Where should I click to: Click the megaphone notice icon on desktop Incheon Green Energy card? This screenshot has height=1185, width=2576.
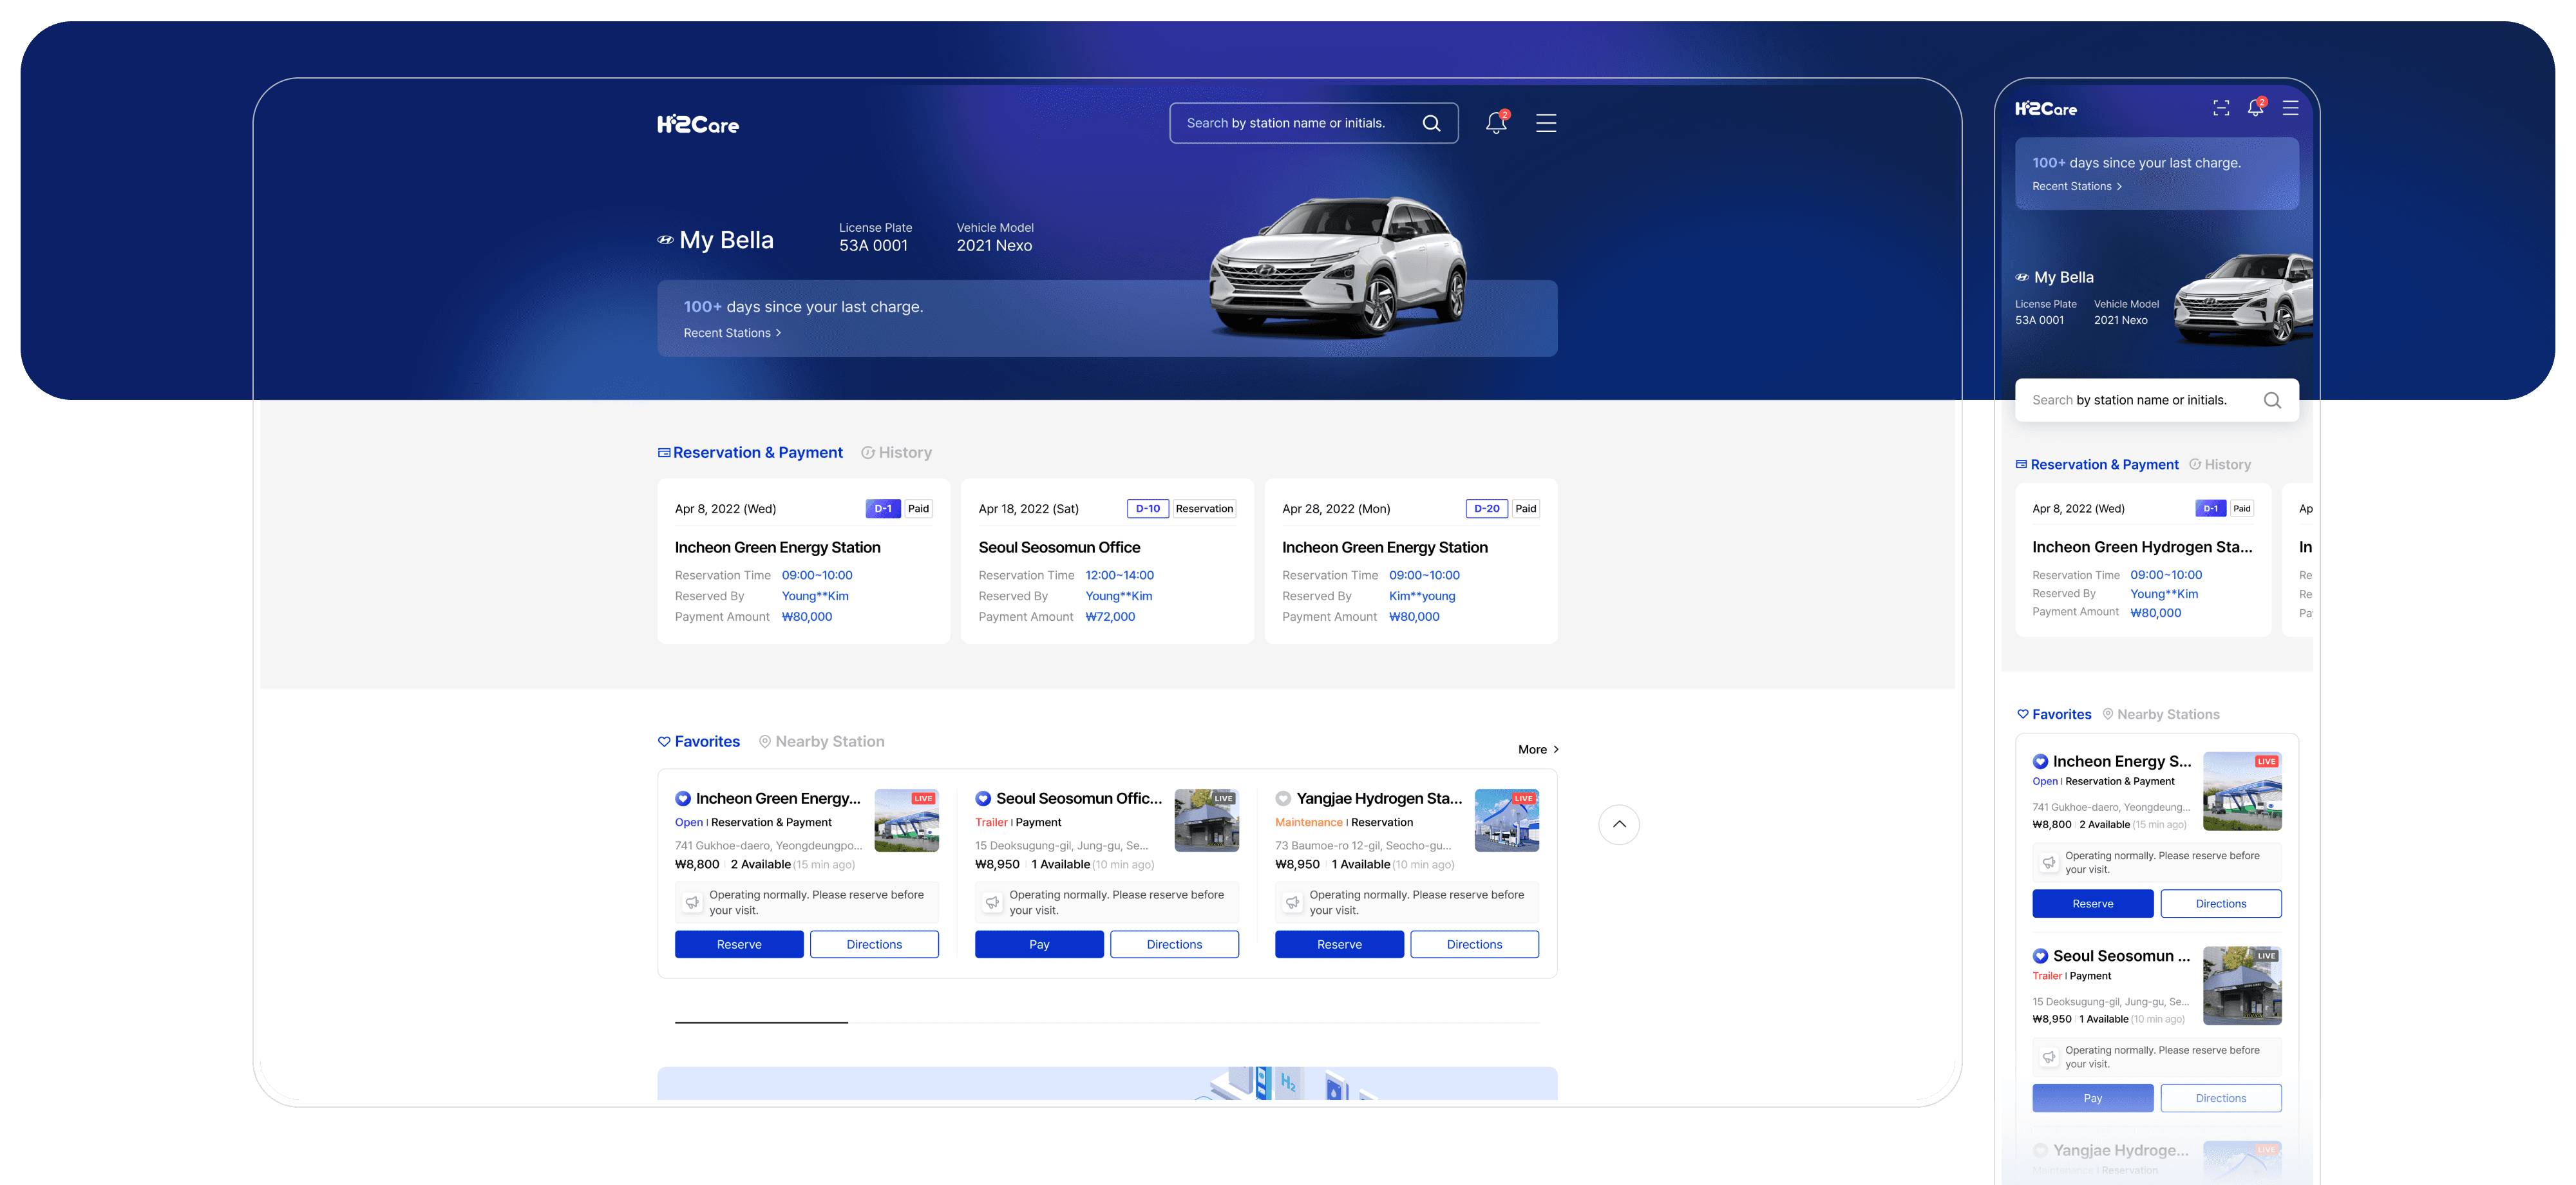692,902
